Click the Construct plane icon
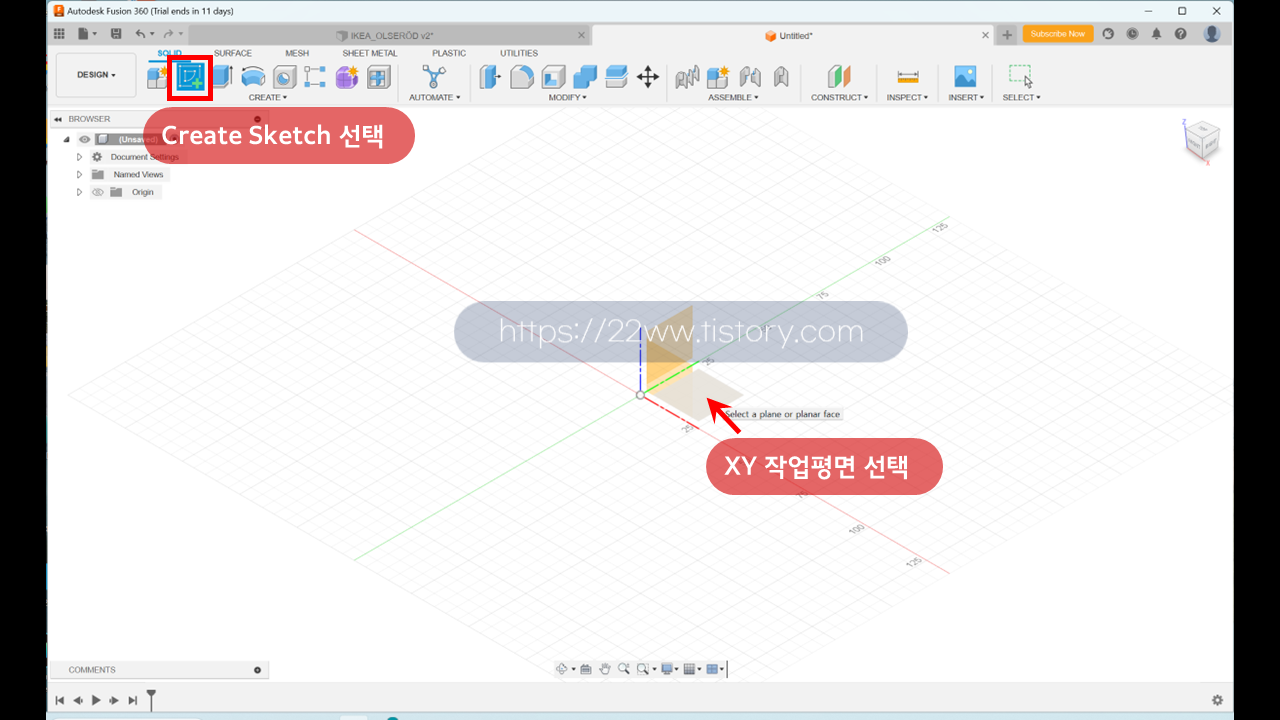This screenshot has width=1280, height=720. 839,77
